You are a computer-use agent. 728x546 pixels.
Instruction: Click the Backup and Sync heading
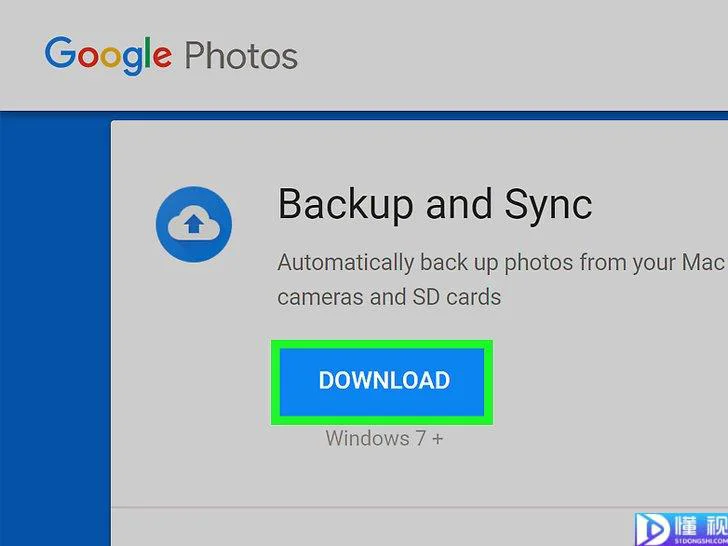pyautogui.click(x=435, y=205)
